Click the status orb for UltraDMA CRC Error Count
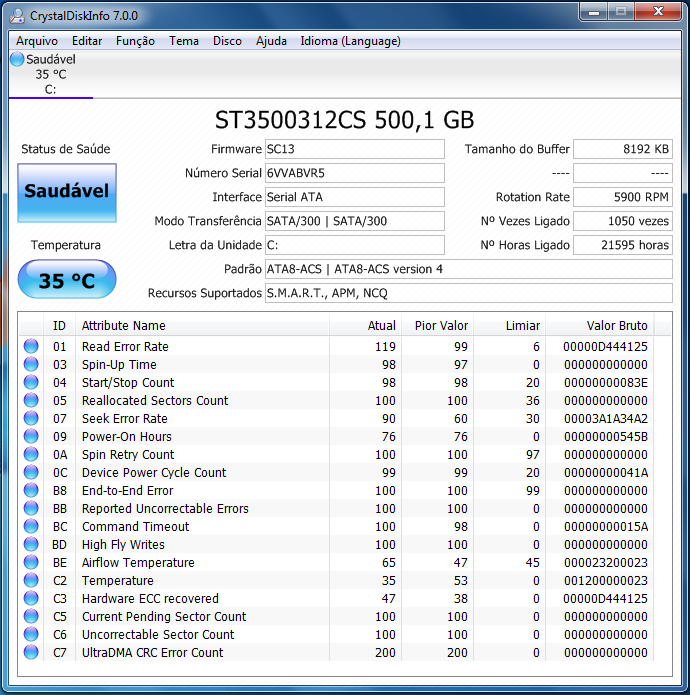The height and width of the screenshot is (695, 690). 31,652
